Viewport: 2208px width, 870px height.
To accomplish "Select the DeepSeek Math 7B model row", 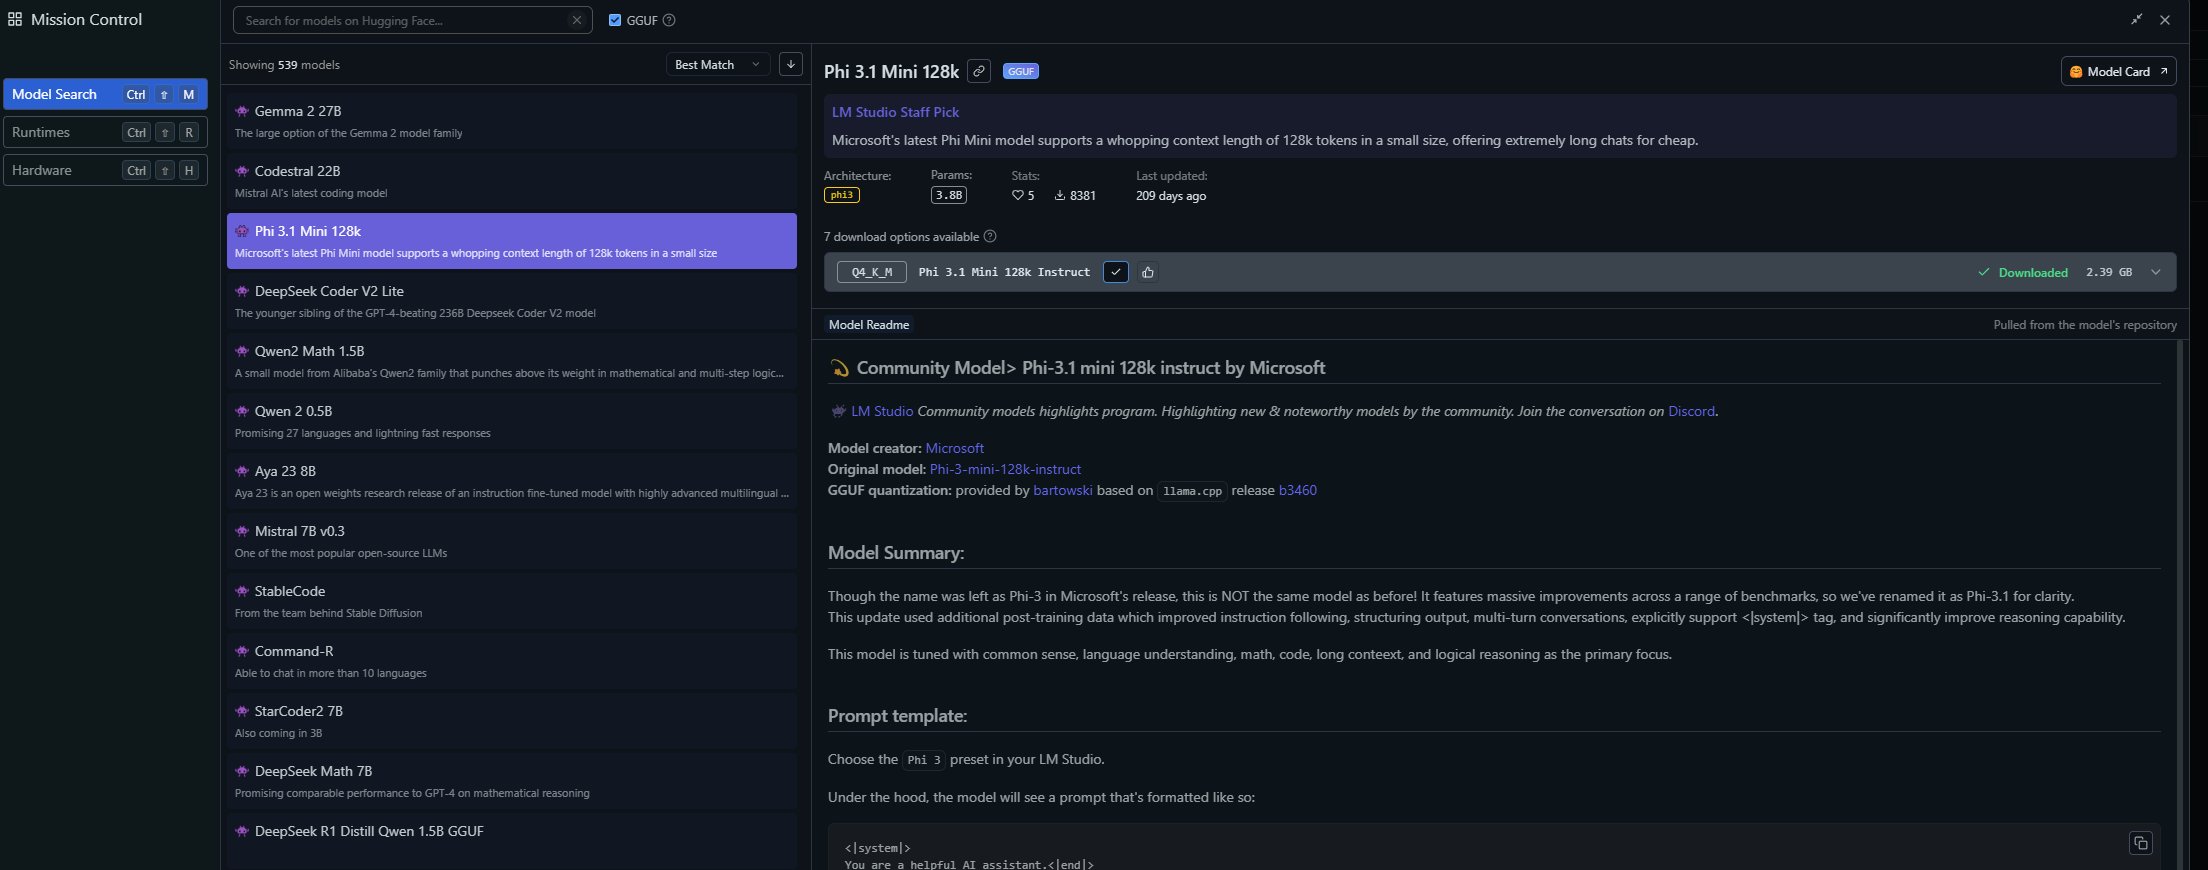I will (x=512, y=781).
